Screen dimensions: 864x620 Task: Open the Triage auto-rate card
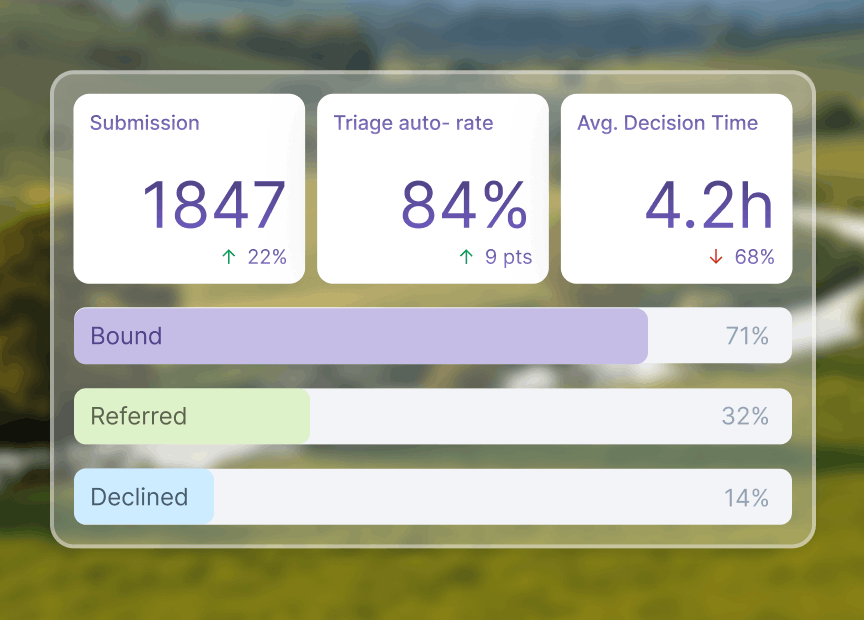click(x=433, y=188)
